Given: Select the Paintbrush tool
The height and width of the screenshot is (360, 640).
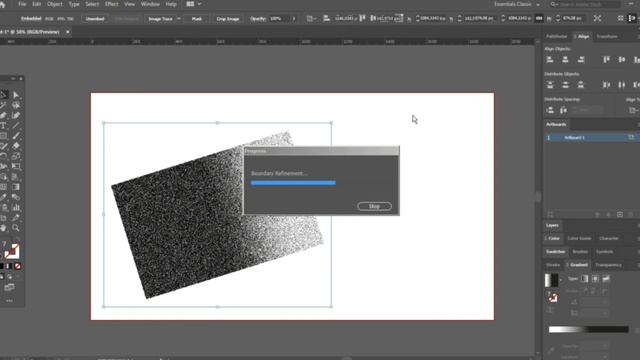Looking at the screenshot, I should click(16, 136).
